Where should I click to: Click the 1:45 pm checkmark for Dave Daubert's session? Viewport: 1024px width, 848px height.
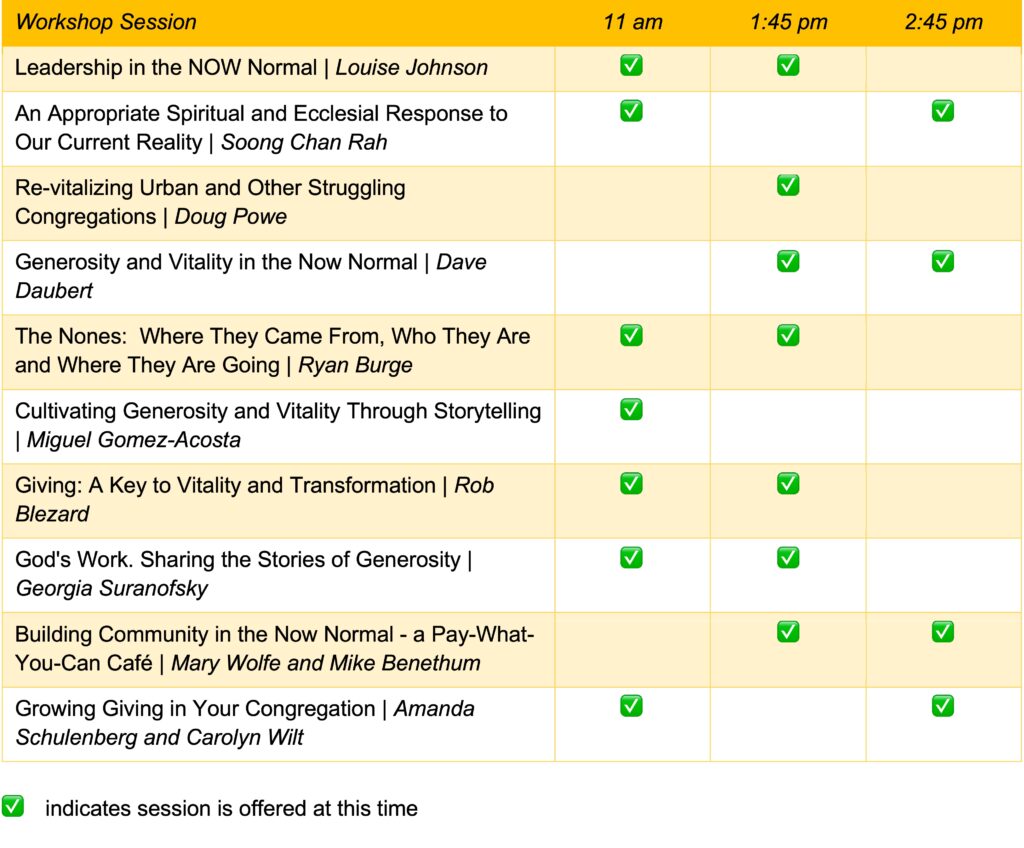pos(788,261)
